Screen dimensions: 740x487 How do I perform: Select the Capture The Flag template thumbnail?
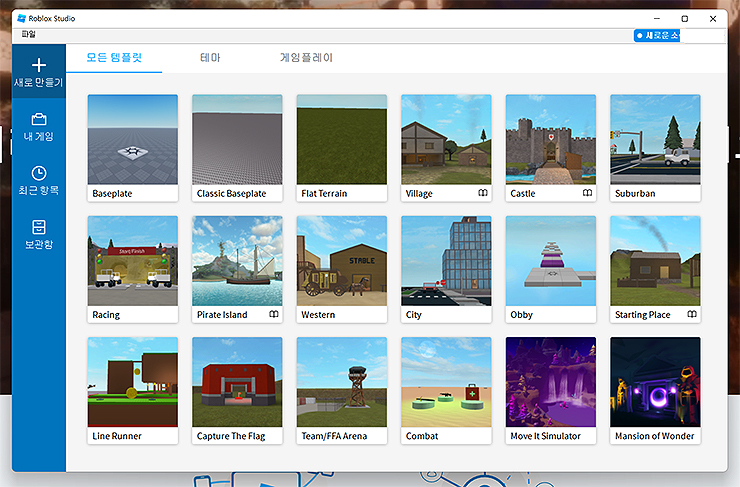pos(237,382)
